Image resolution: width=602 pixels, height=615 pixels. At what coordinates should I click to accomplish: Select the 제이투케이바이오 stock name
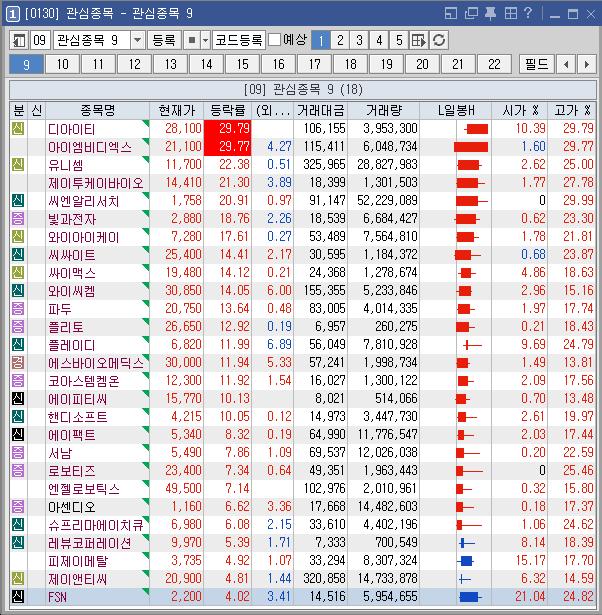[x=95, y=183]
